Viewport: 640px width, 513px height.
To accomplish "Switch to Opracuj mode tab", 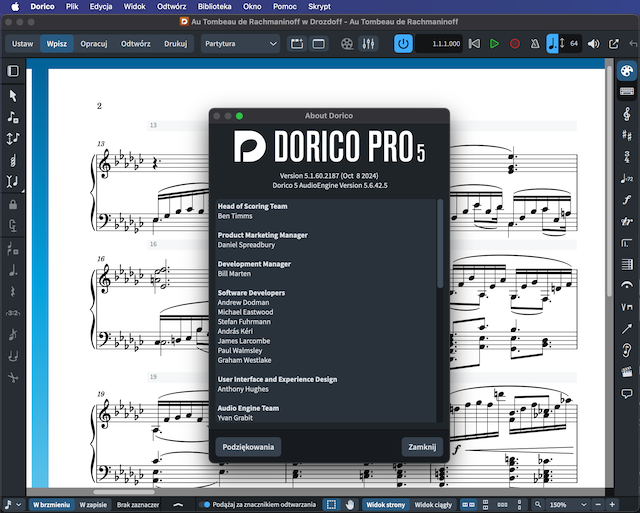I will point(93,44).
